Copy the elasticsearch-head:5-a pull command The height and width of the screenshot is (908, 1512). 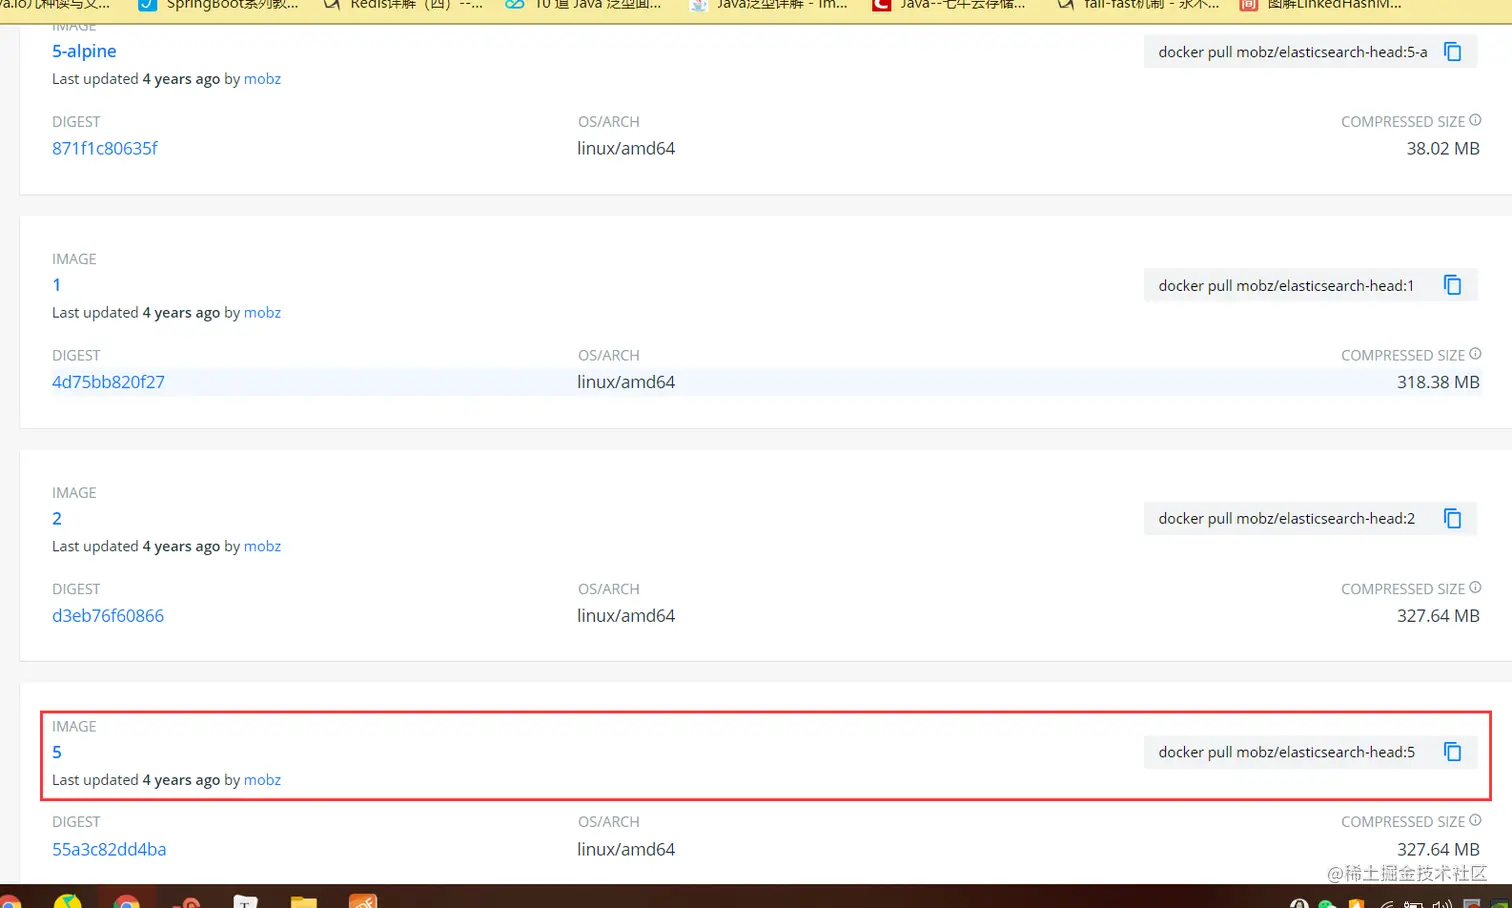pyautogui.click(x=1453, y=52)
